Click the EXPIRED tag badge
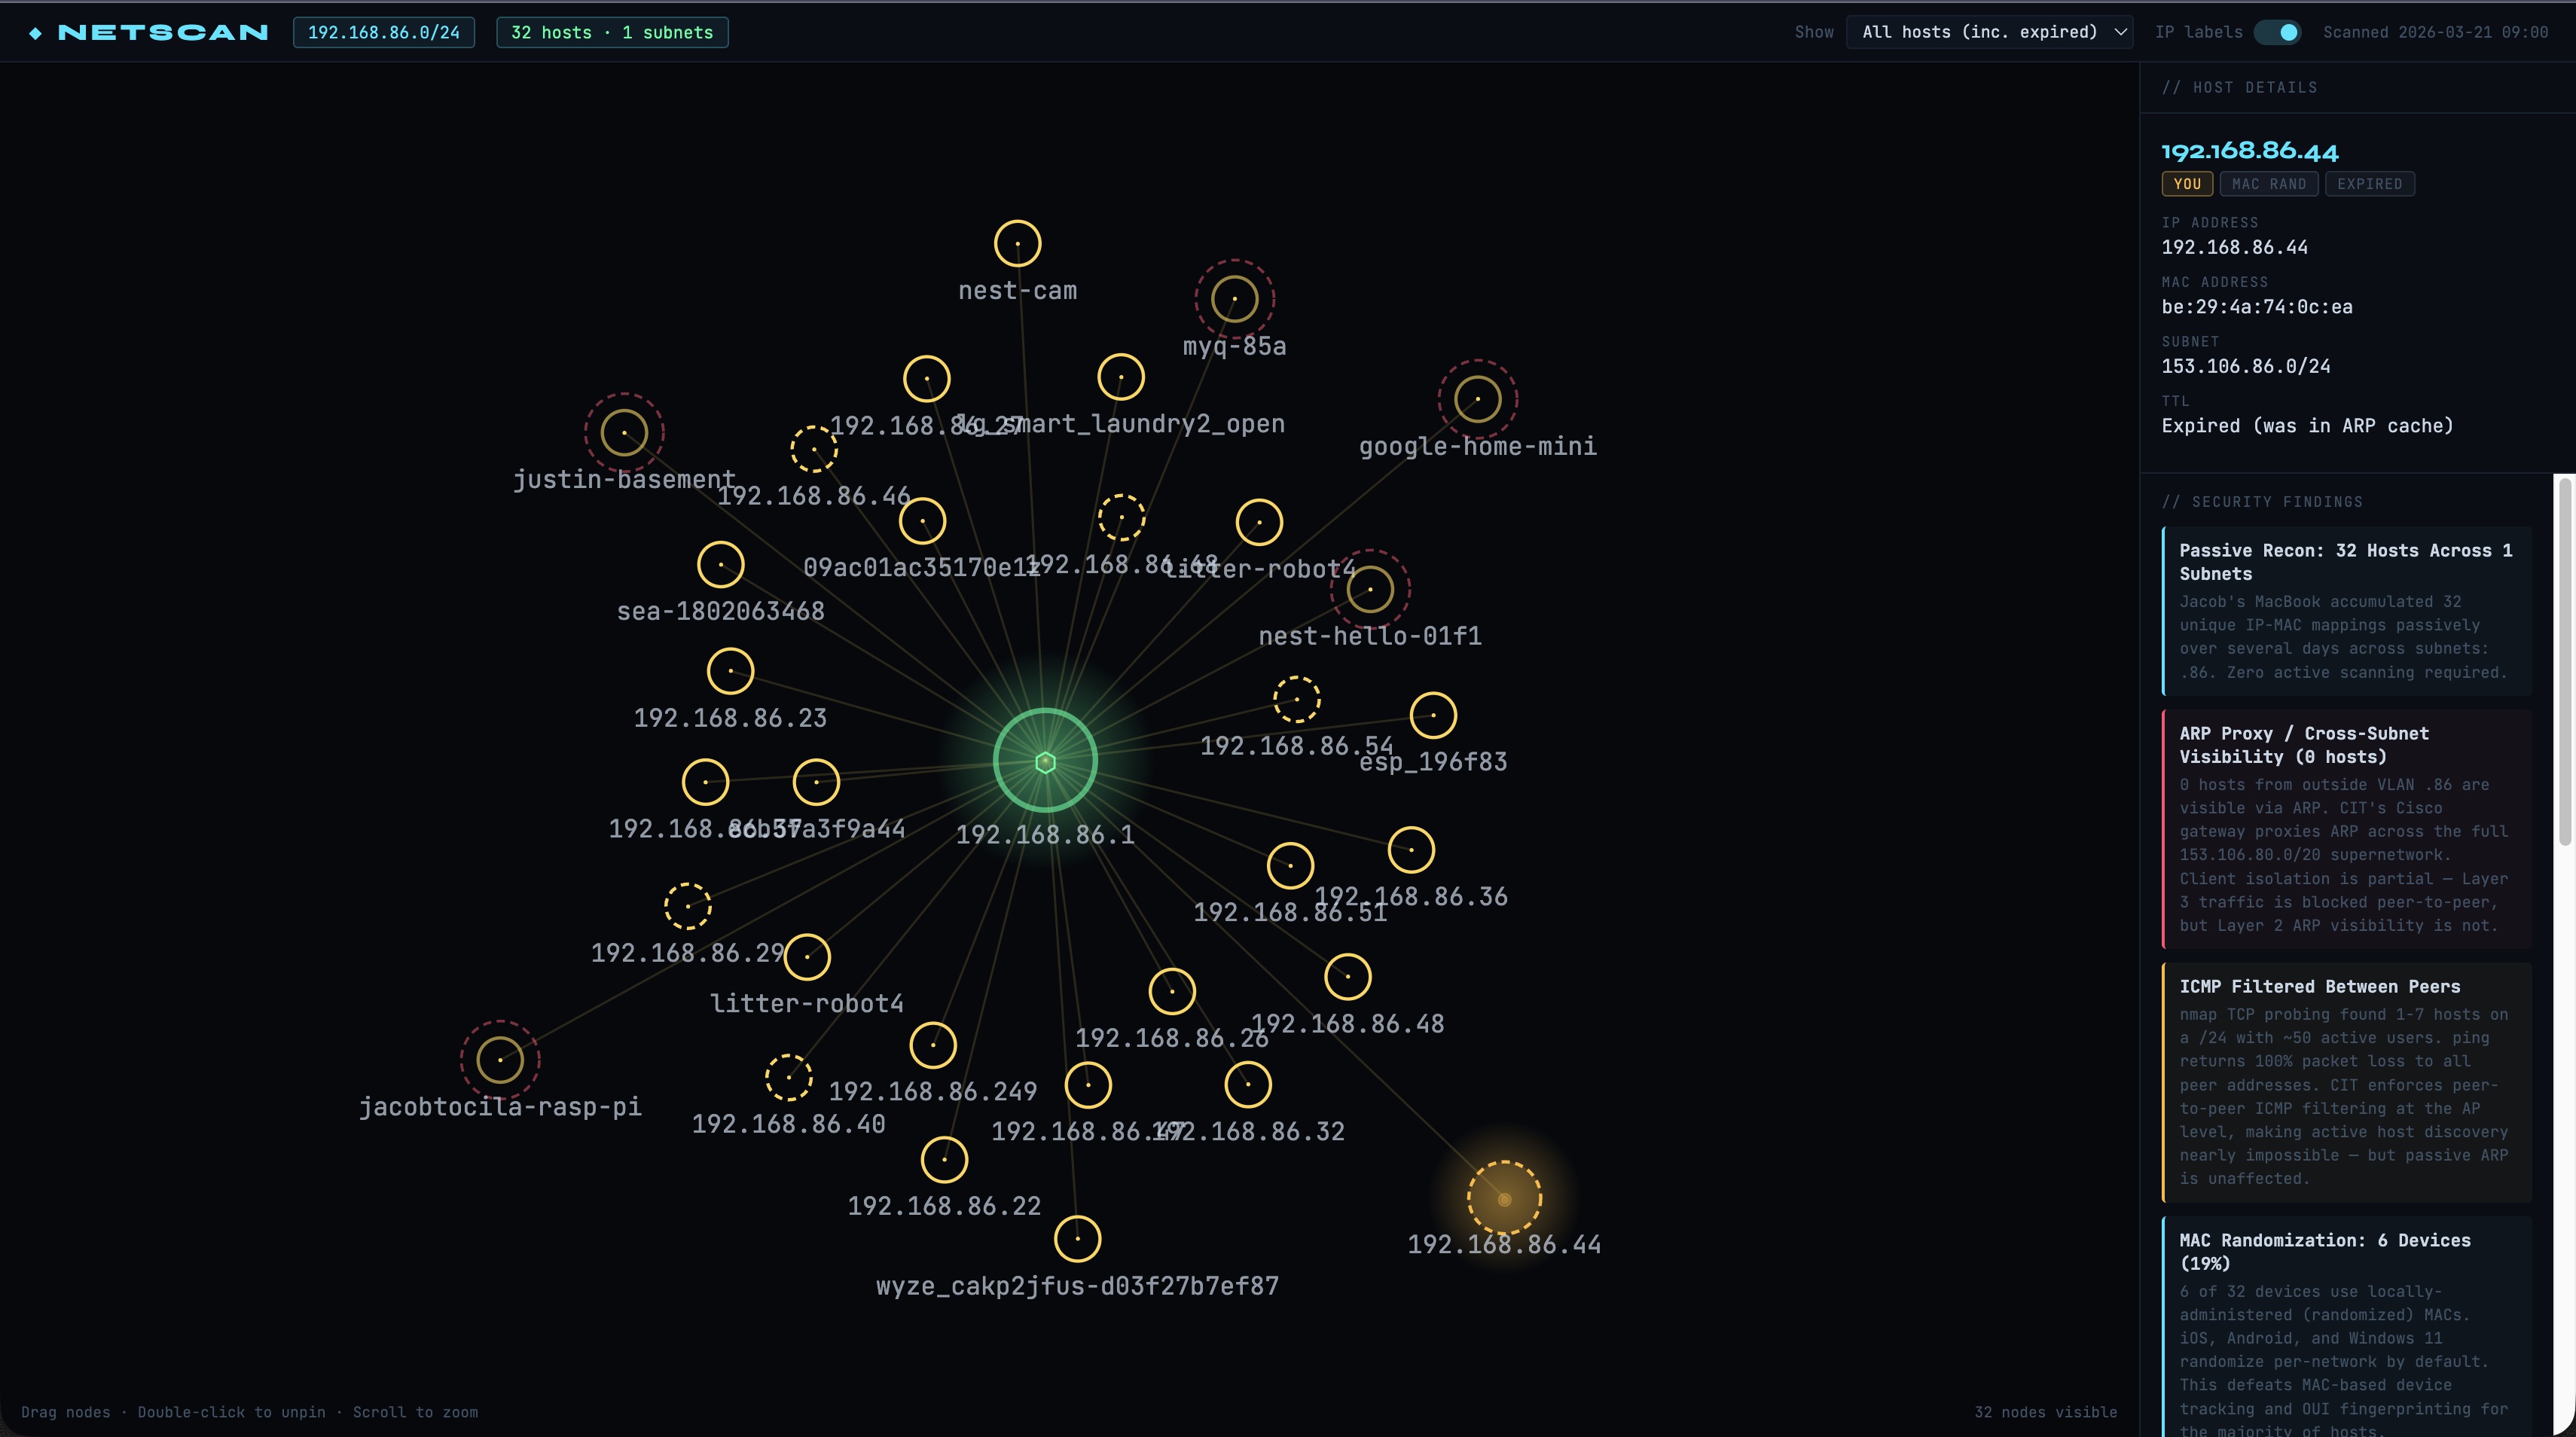 click(2369, 184)
